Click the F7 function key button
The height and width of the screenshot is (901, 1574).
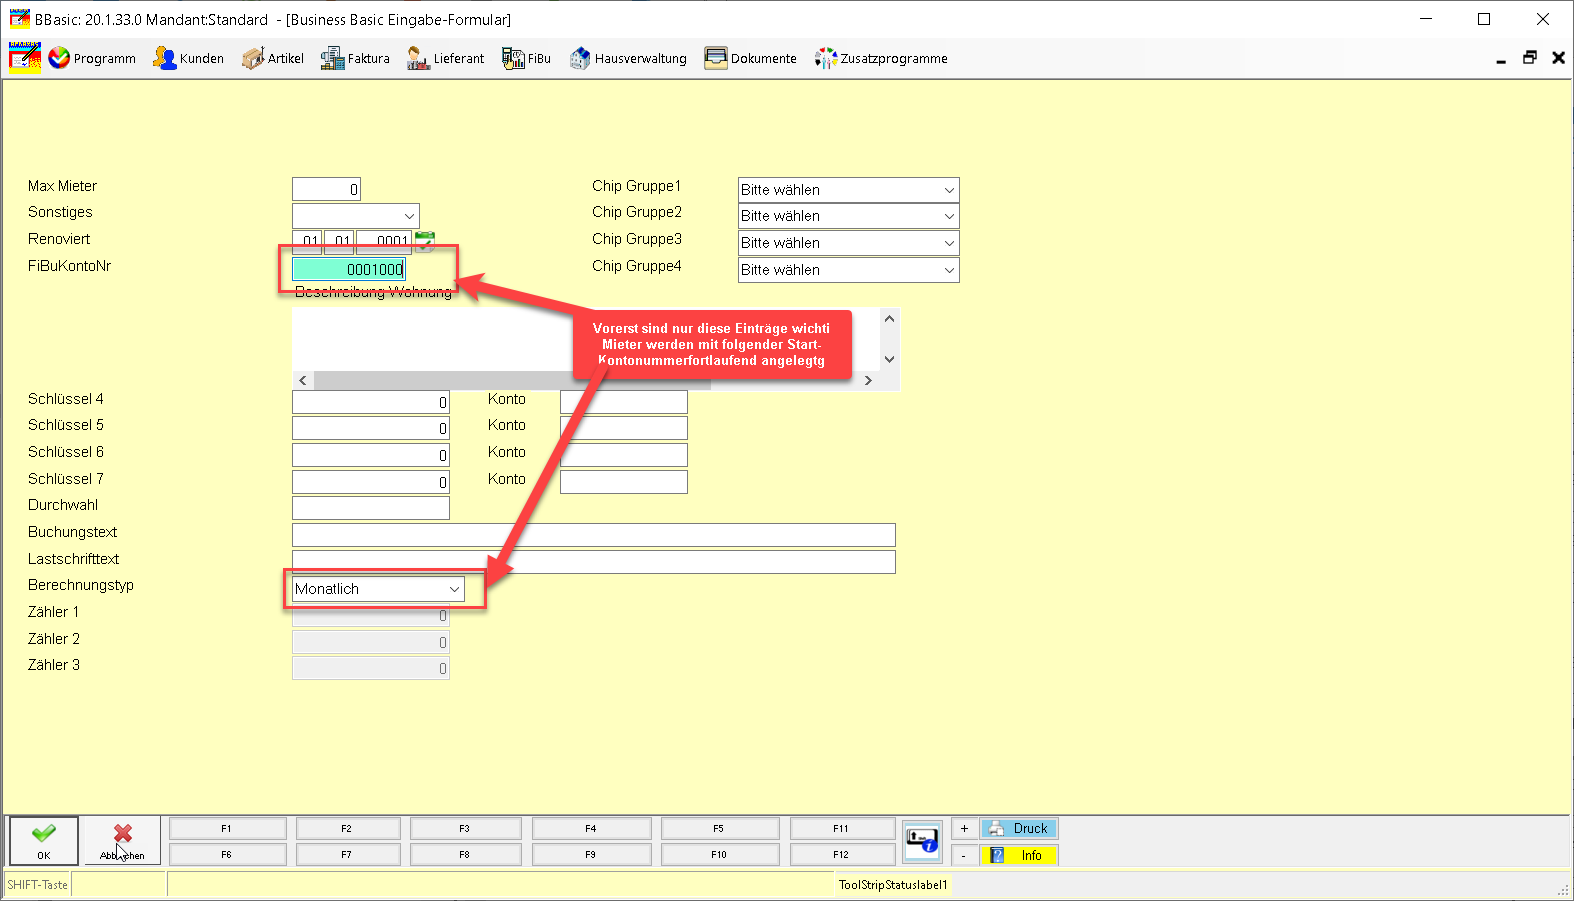(348, 854)
